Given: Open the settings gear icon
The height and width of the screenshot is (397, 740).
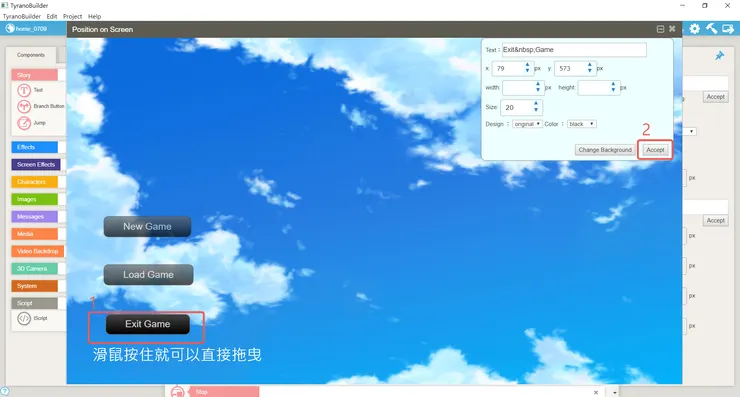Looking at the screenshot, I should click(x=695, y=29).
